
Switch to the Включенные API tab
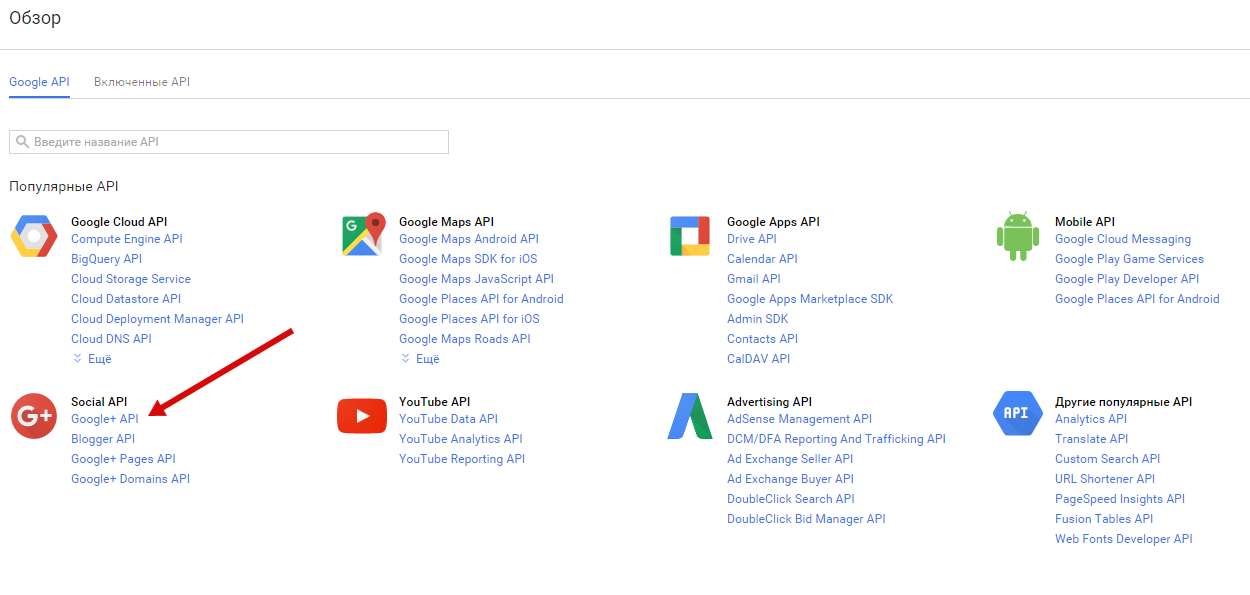click(x=142, y=82)
